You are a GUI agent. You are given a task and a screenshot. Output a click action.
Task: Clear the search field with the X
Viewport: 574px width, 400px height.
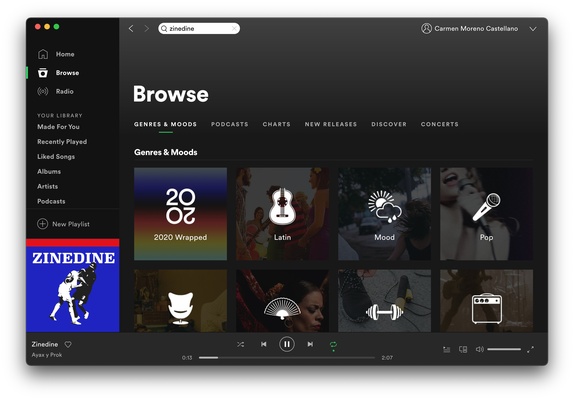[x=234, y=29]
